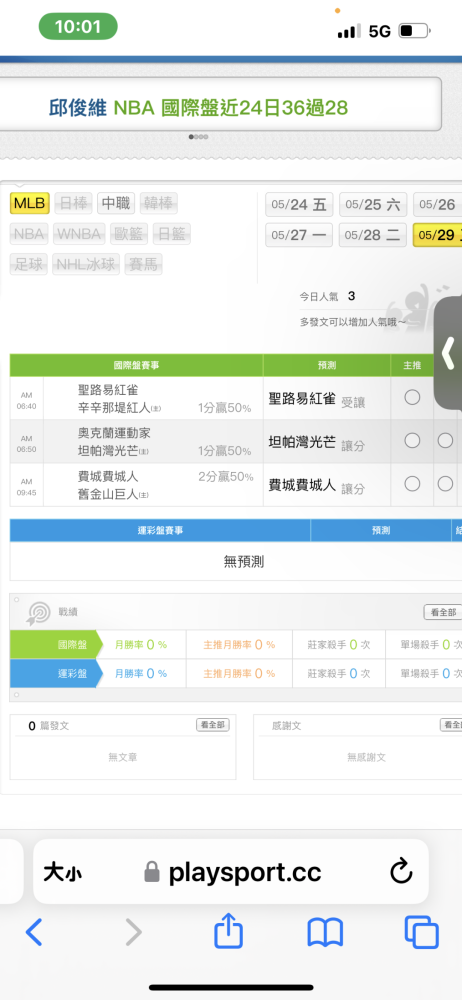Click 國際盤 莊家殺手 0 次 value
Screen dimensions: 462x1000
[339, 645]
